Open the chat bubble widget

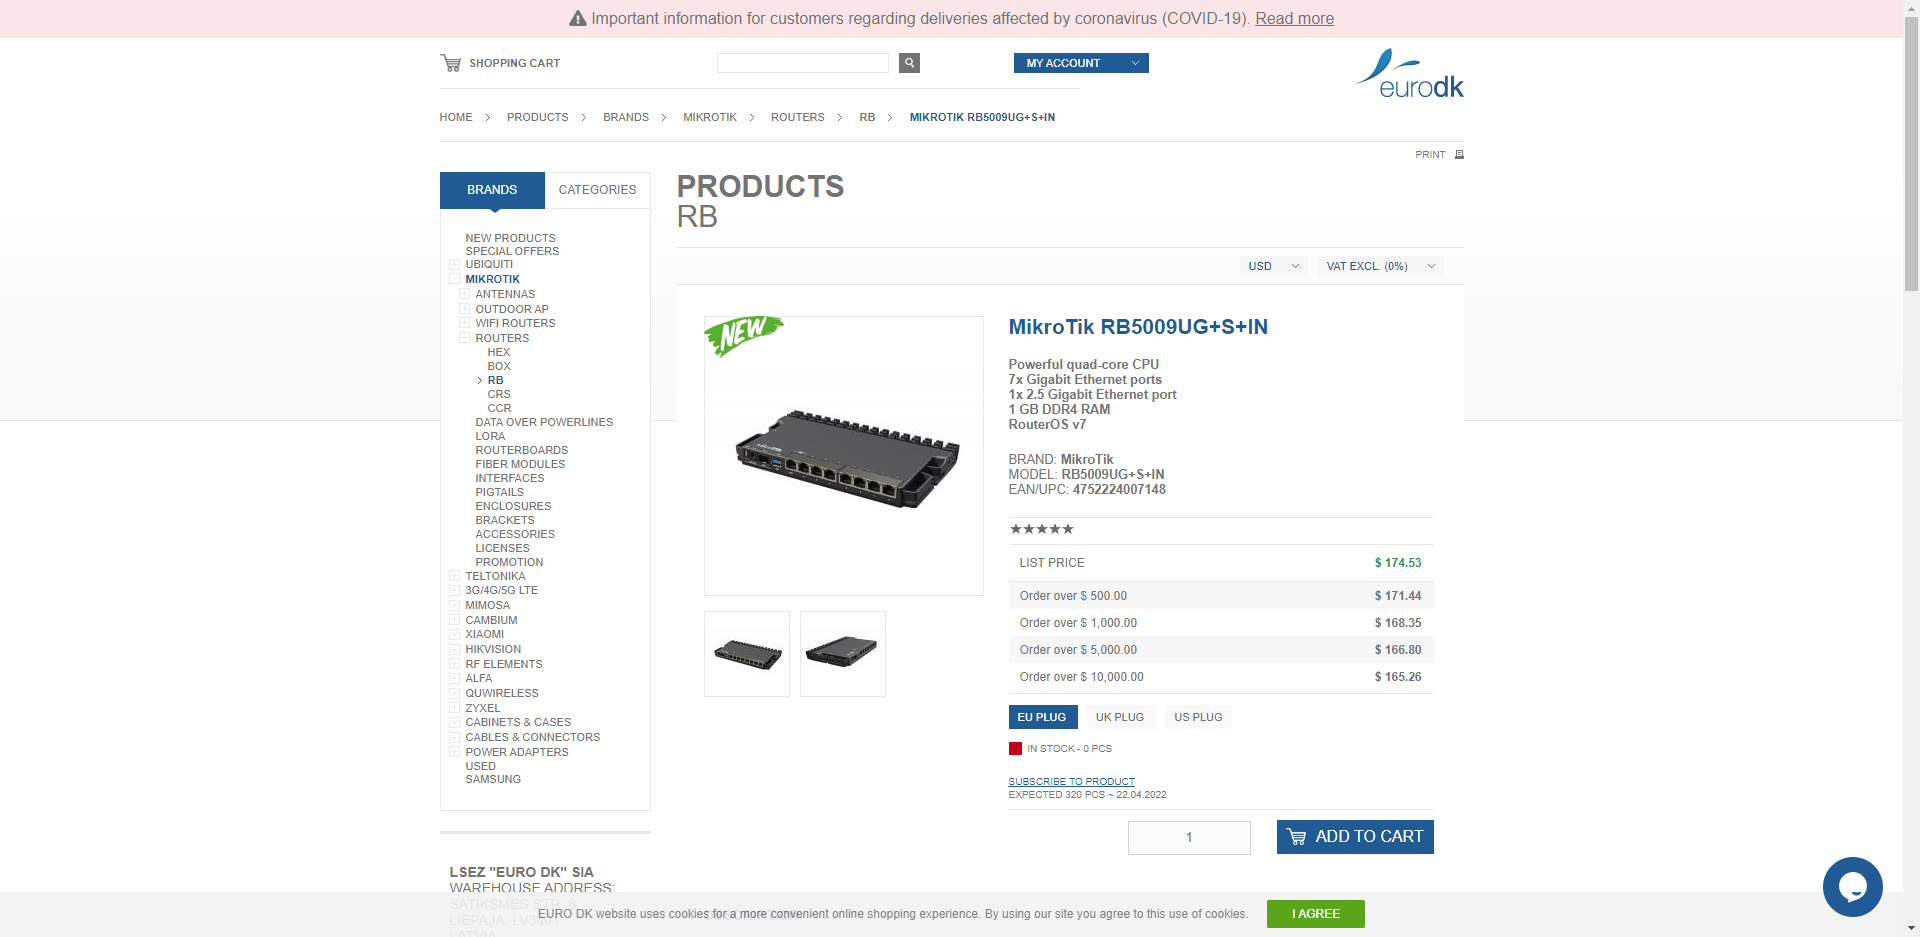1852,886
